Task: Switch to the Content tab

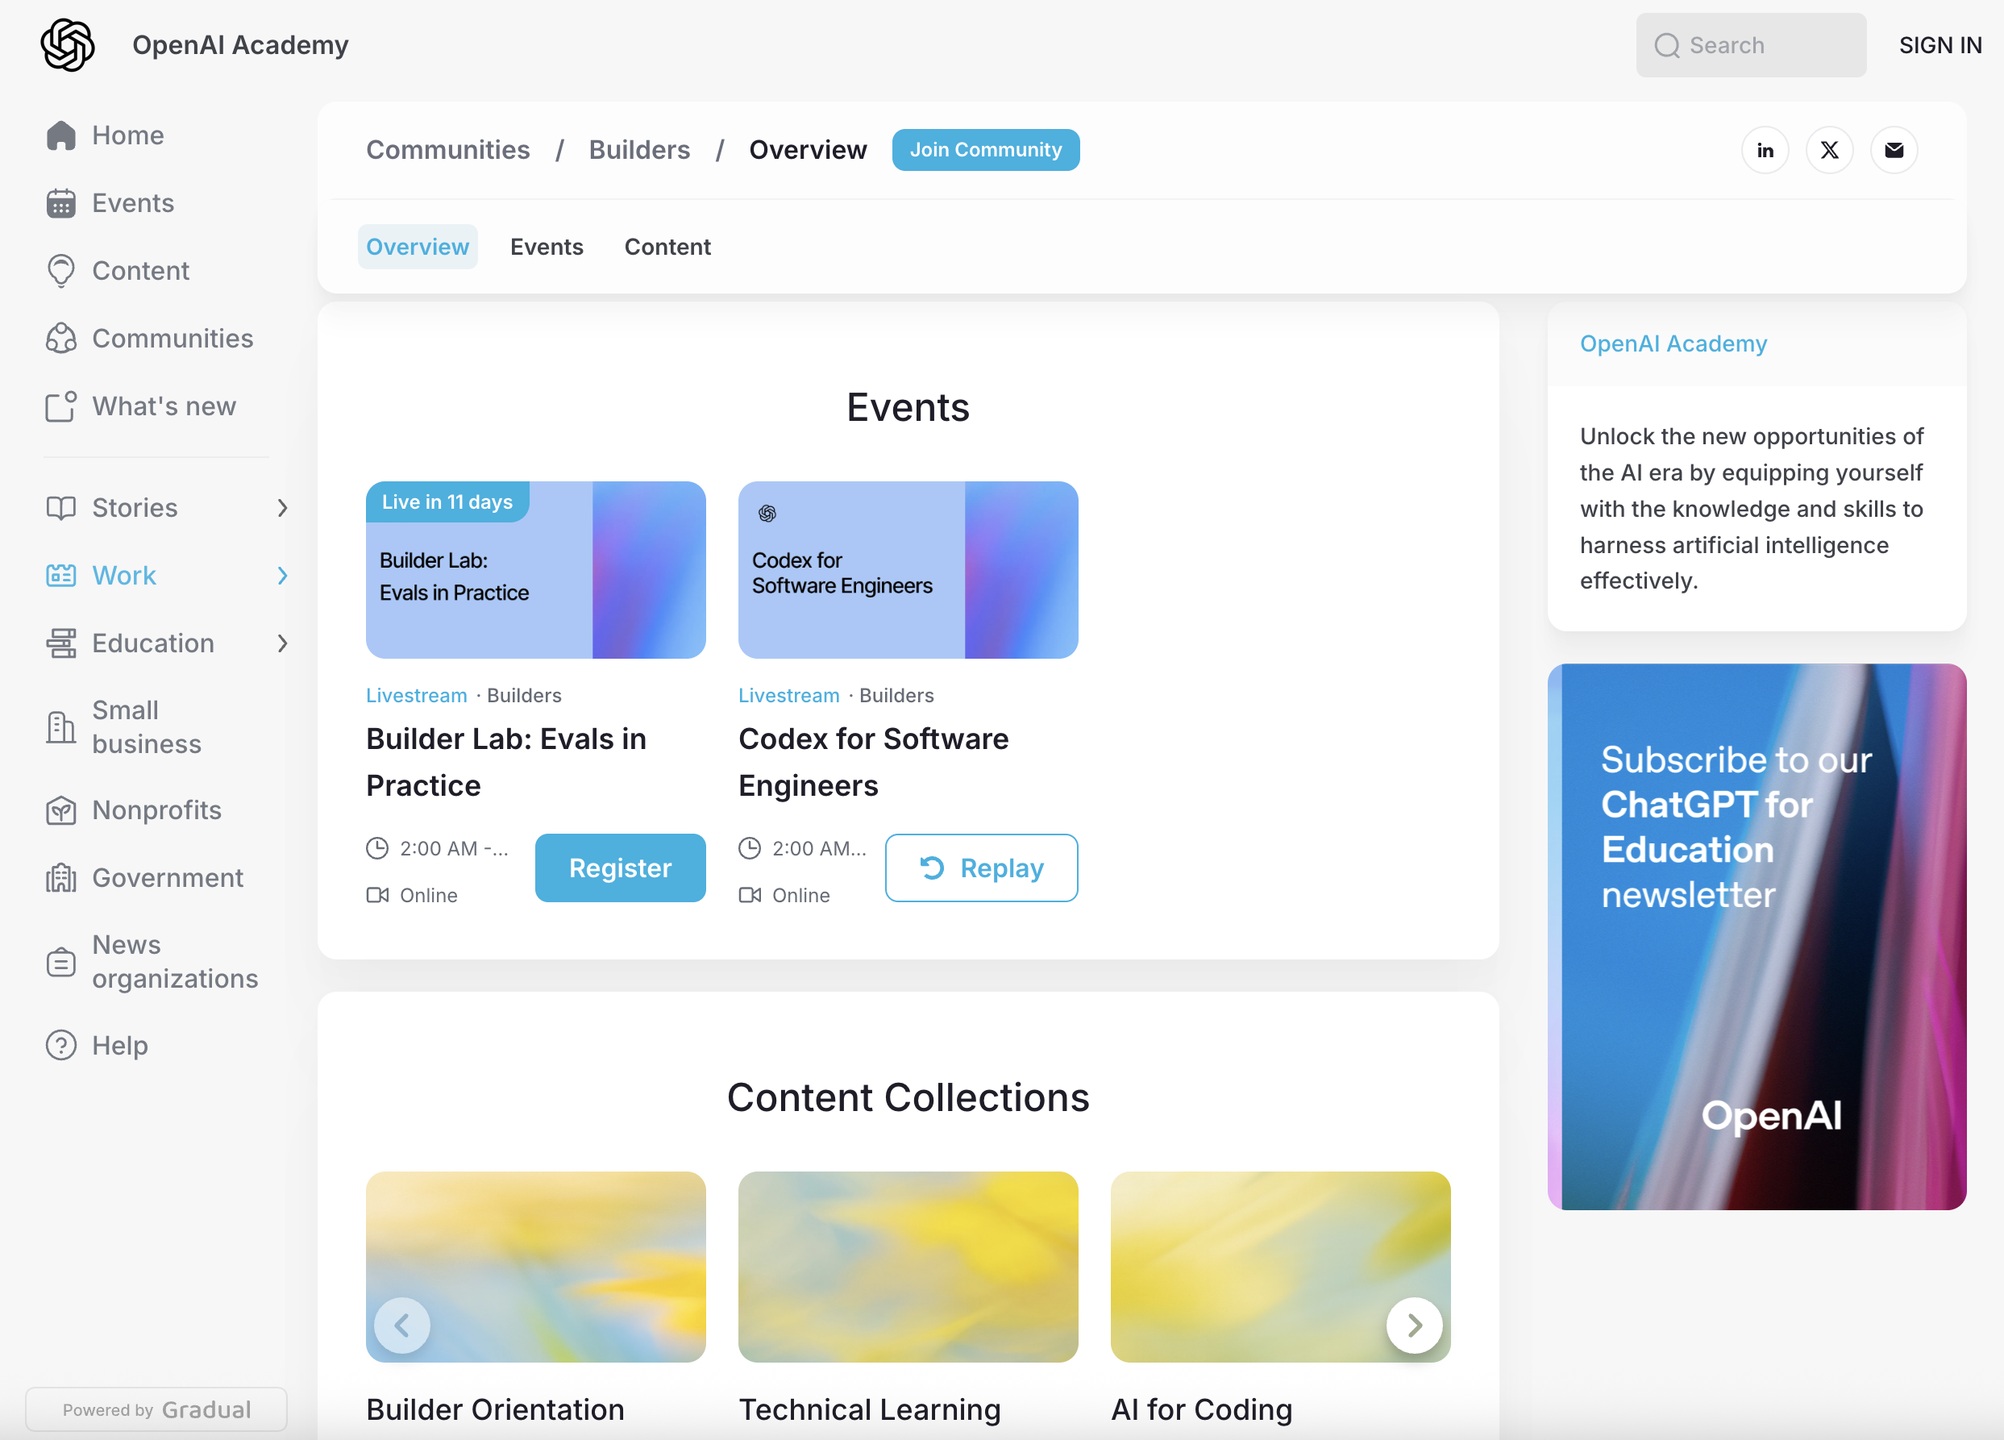Action: [668, 247]
